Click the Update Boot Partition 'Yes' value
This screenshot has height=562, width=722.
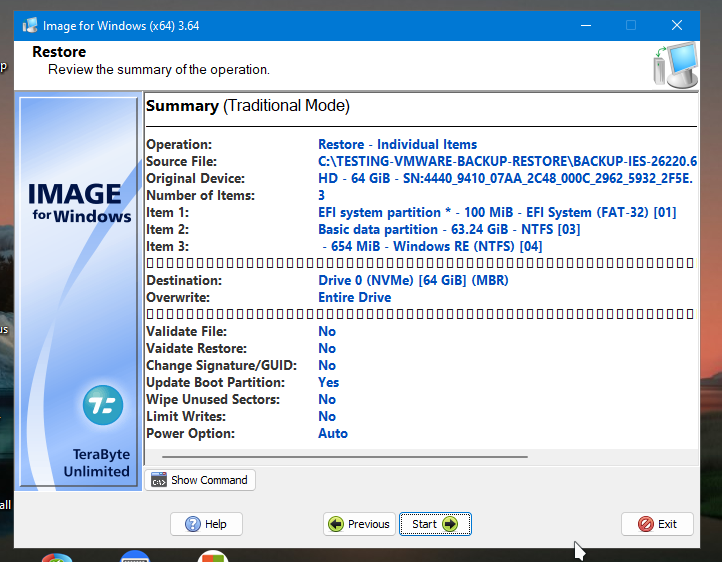click(x=328, y=383)
